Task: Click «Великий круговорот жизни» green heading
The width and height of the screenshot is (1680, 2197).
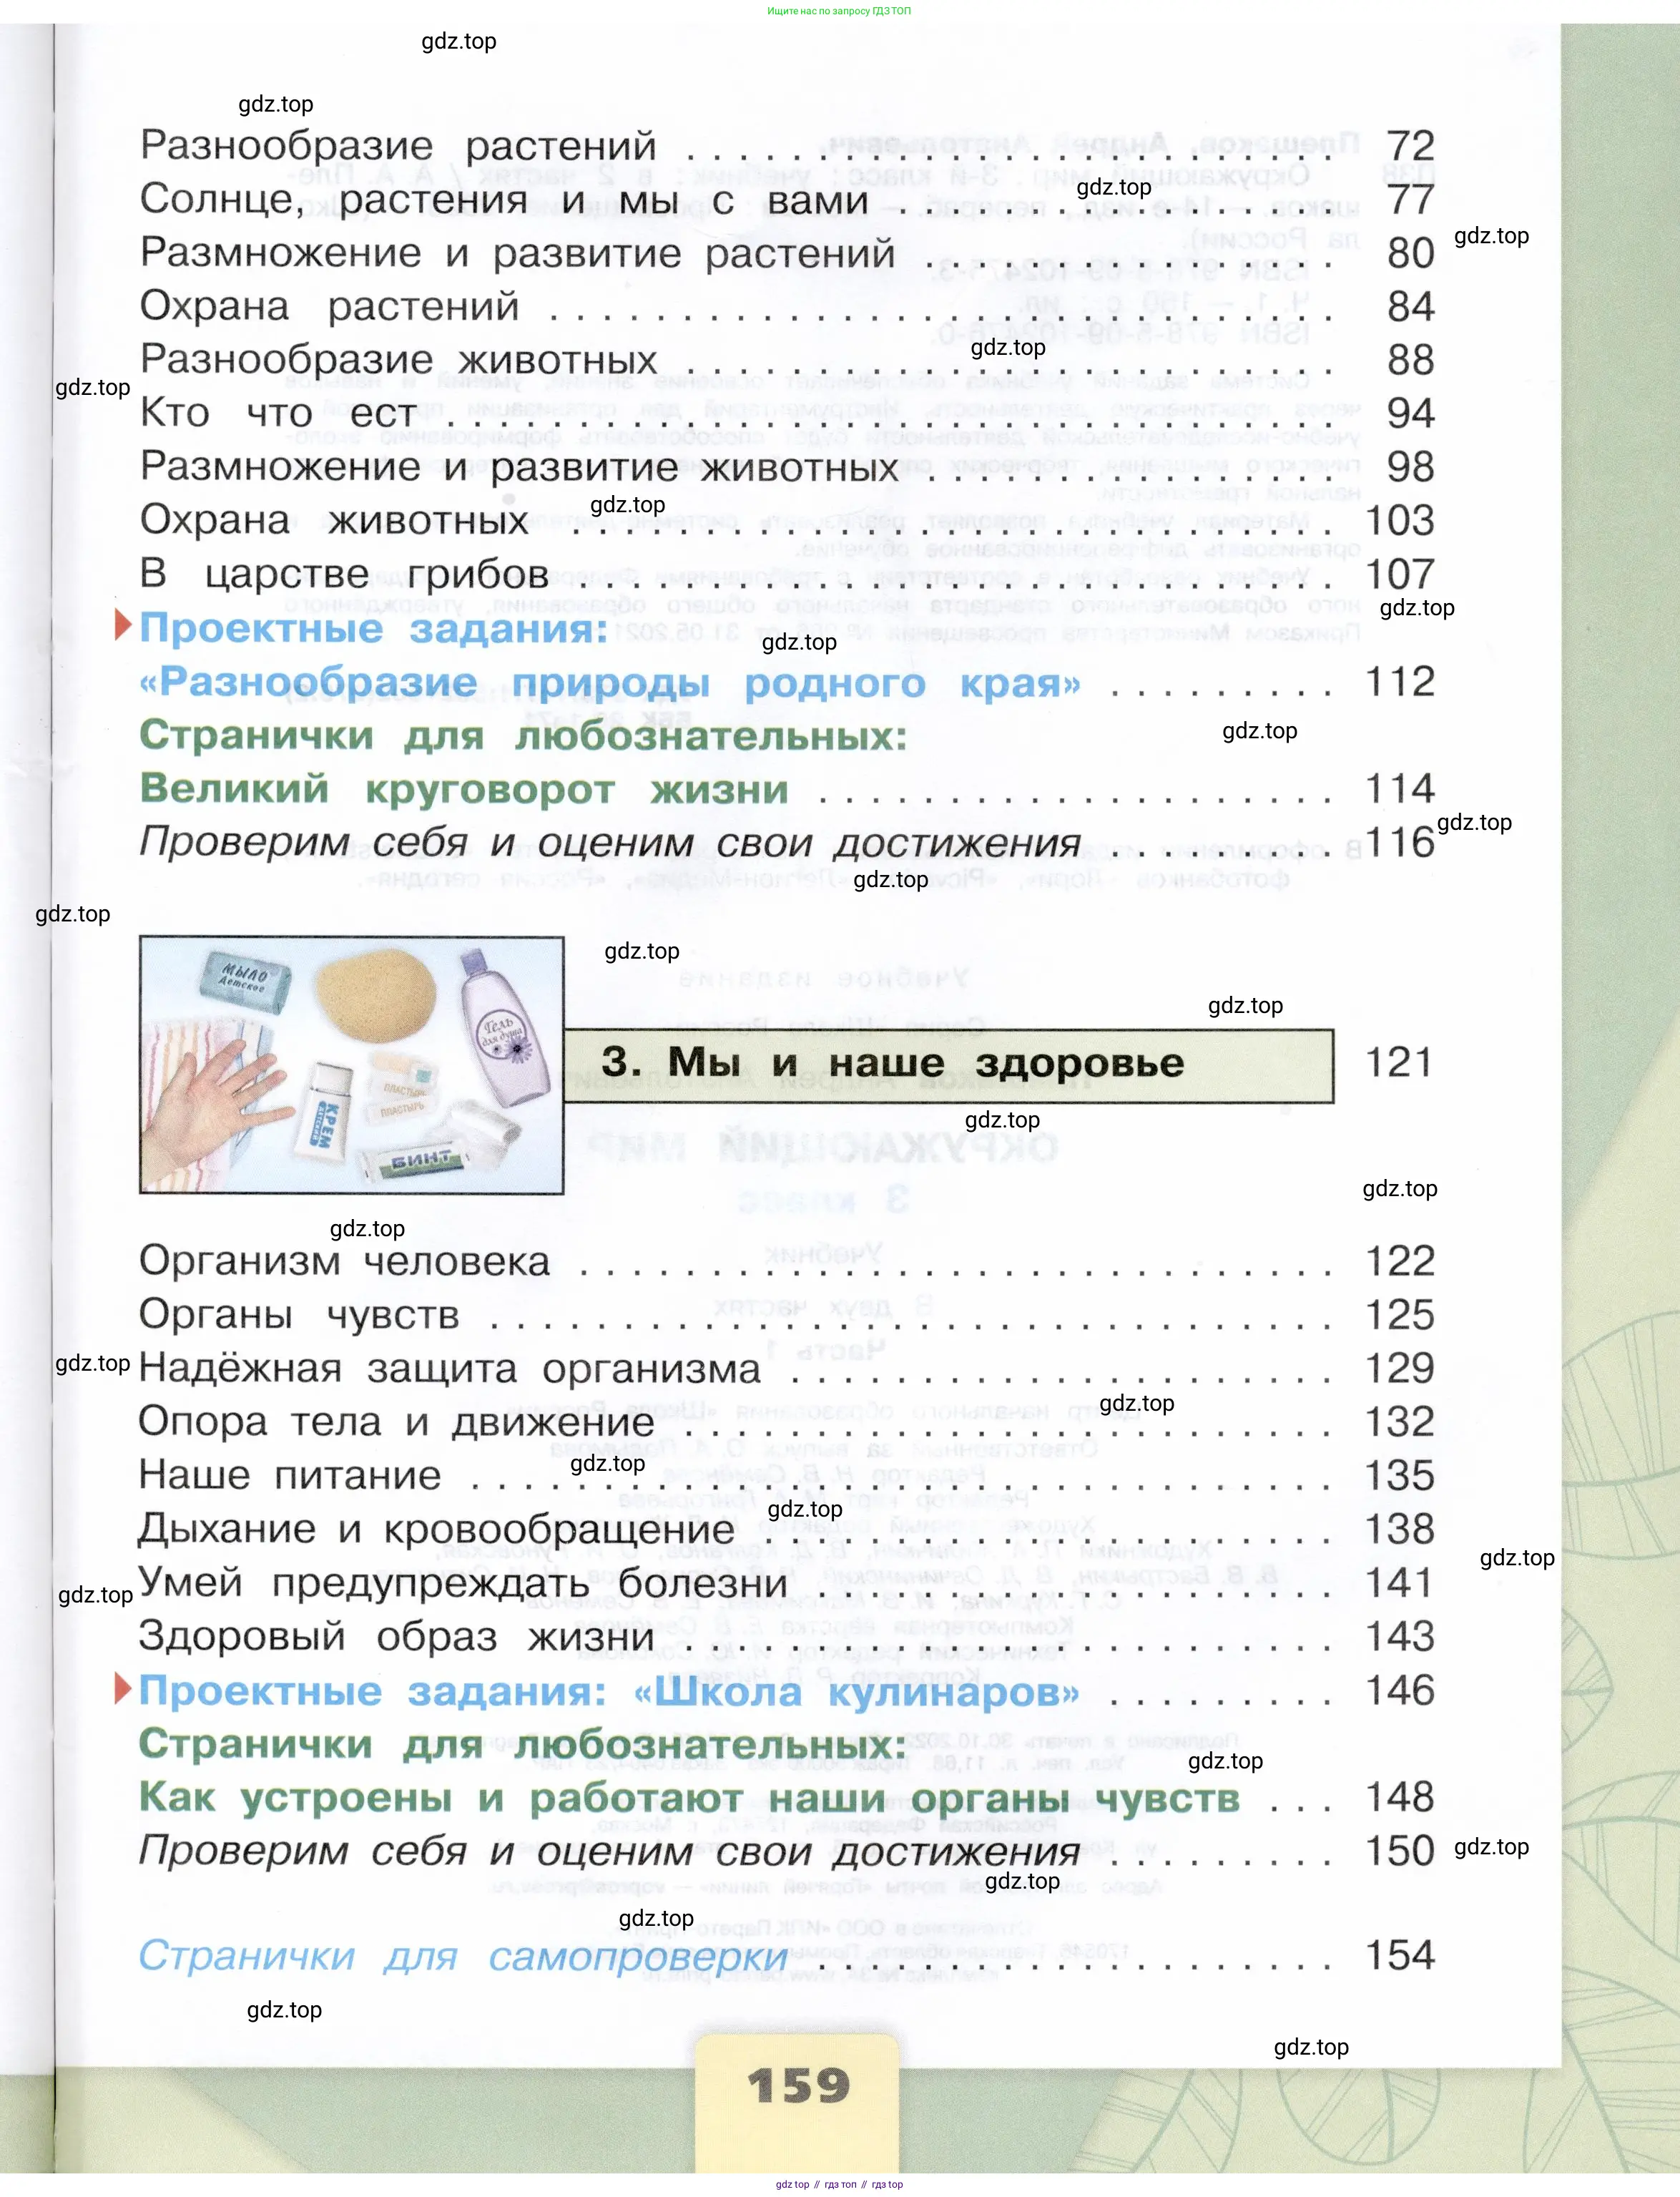Action: 464,789
